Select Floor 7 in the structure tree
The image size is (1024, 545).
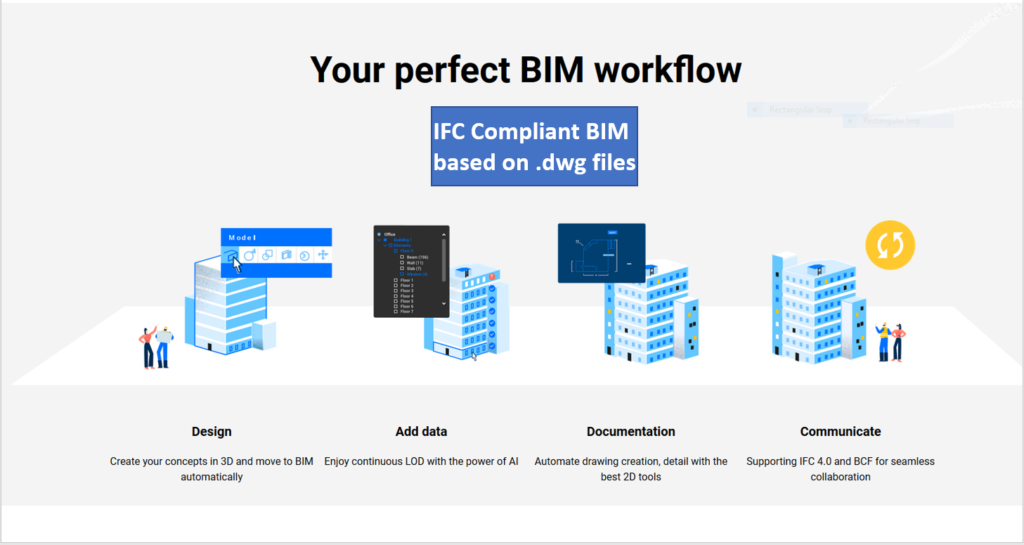coord(407,312)
